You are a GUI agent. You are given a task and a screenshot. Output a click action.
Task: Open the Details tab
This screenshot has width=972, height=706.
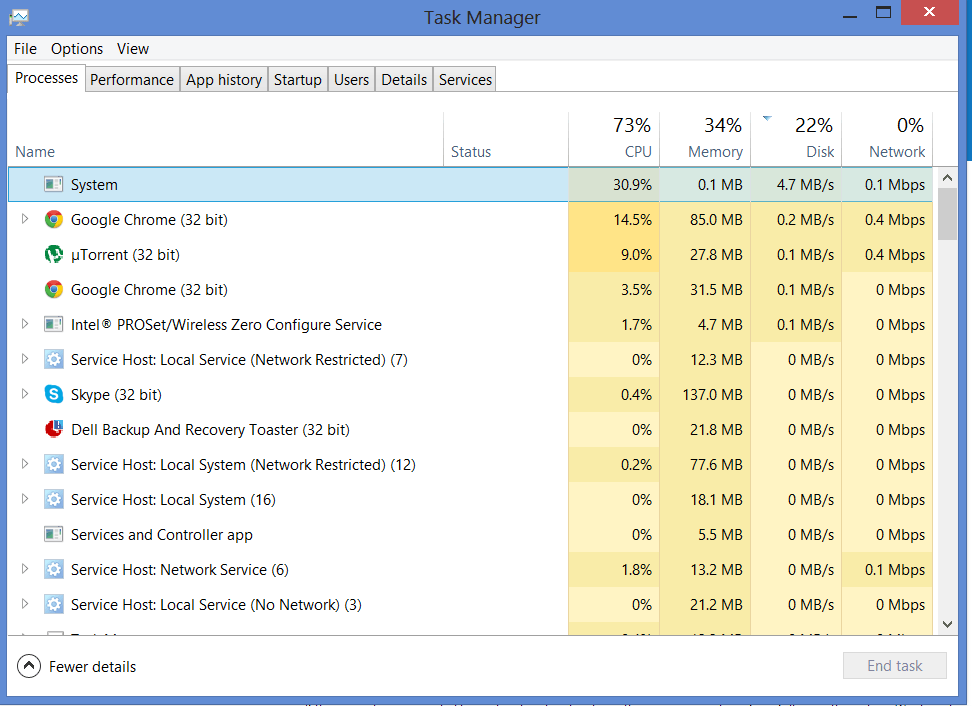pyautogui.click(x=404, y=79)
